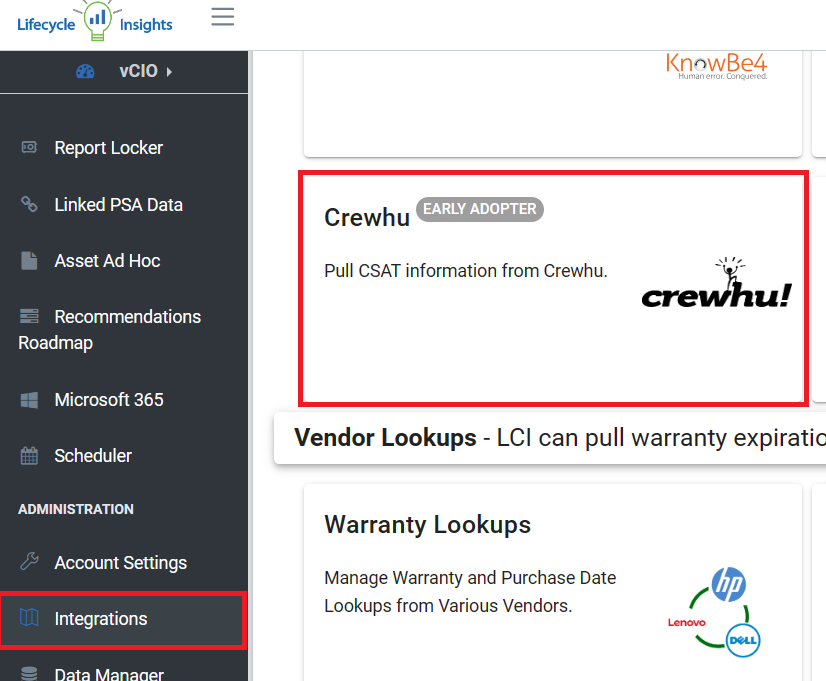826x681 pixels.
Task: Click the Data Manager database icon
Action: point(29,674)
